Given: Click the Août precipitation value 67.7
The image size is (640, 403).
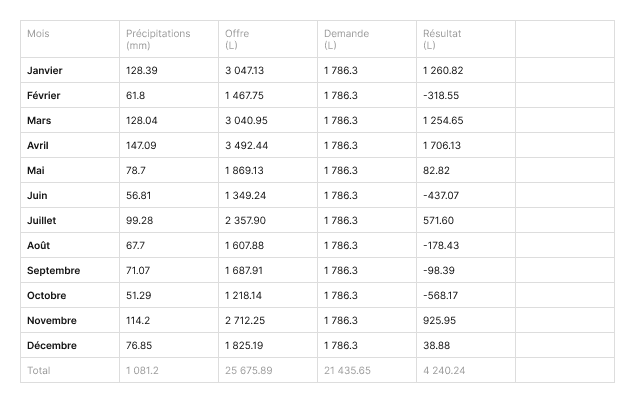Looking at the screenshot, I should [x=137, y=246].
